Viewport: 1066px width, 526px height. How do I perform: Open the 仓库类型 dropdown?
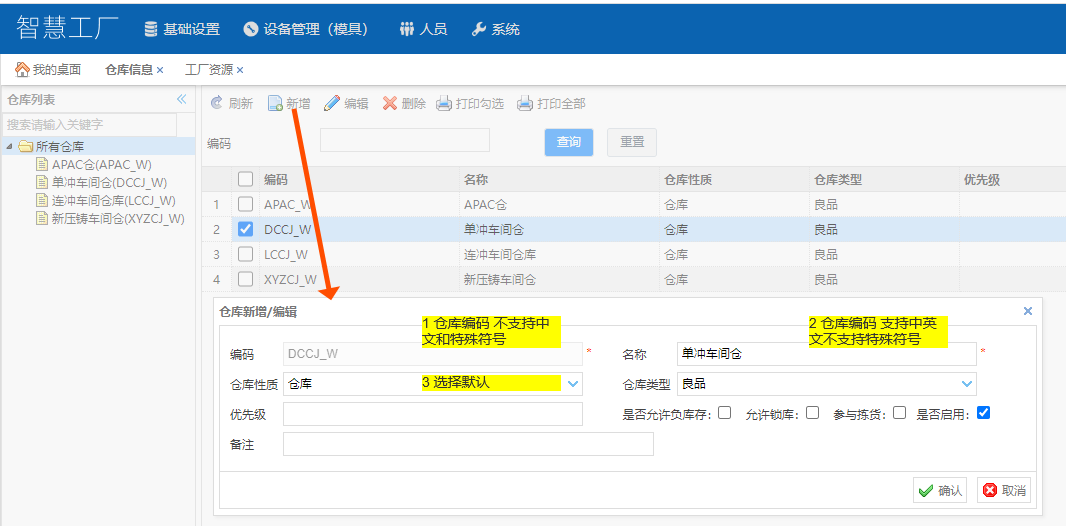coord(967,383)
